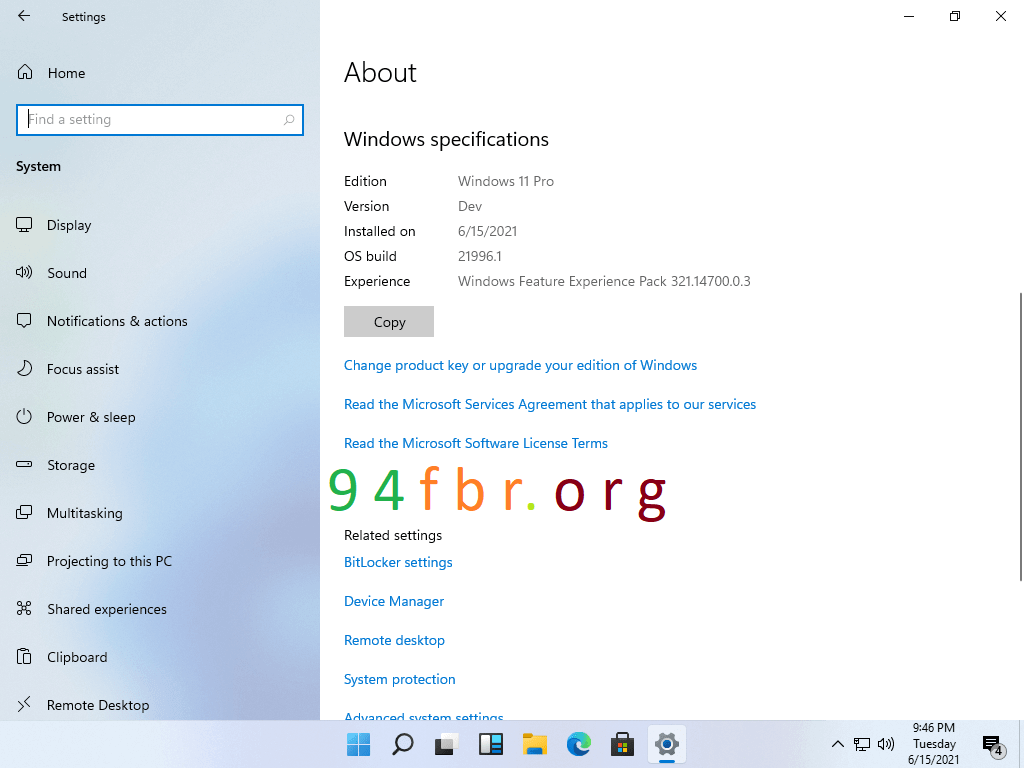Open Shared experiences page
Viewport: 1024px width, 768px height.
pyautogui.click(x=106, y=609)
